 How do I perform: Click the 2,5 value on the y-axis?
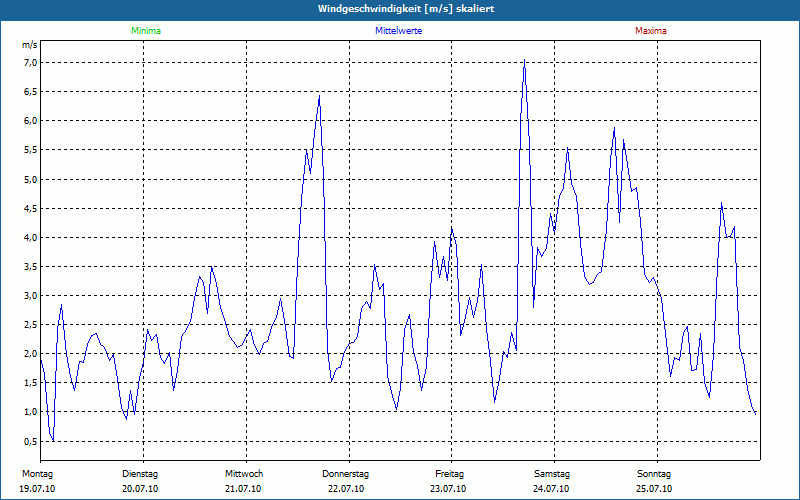click(x=31, y=325)
